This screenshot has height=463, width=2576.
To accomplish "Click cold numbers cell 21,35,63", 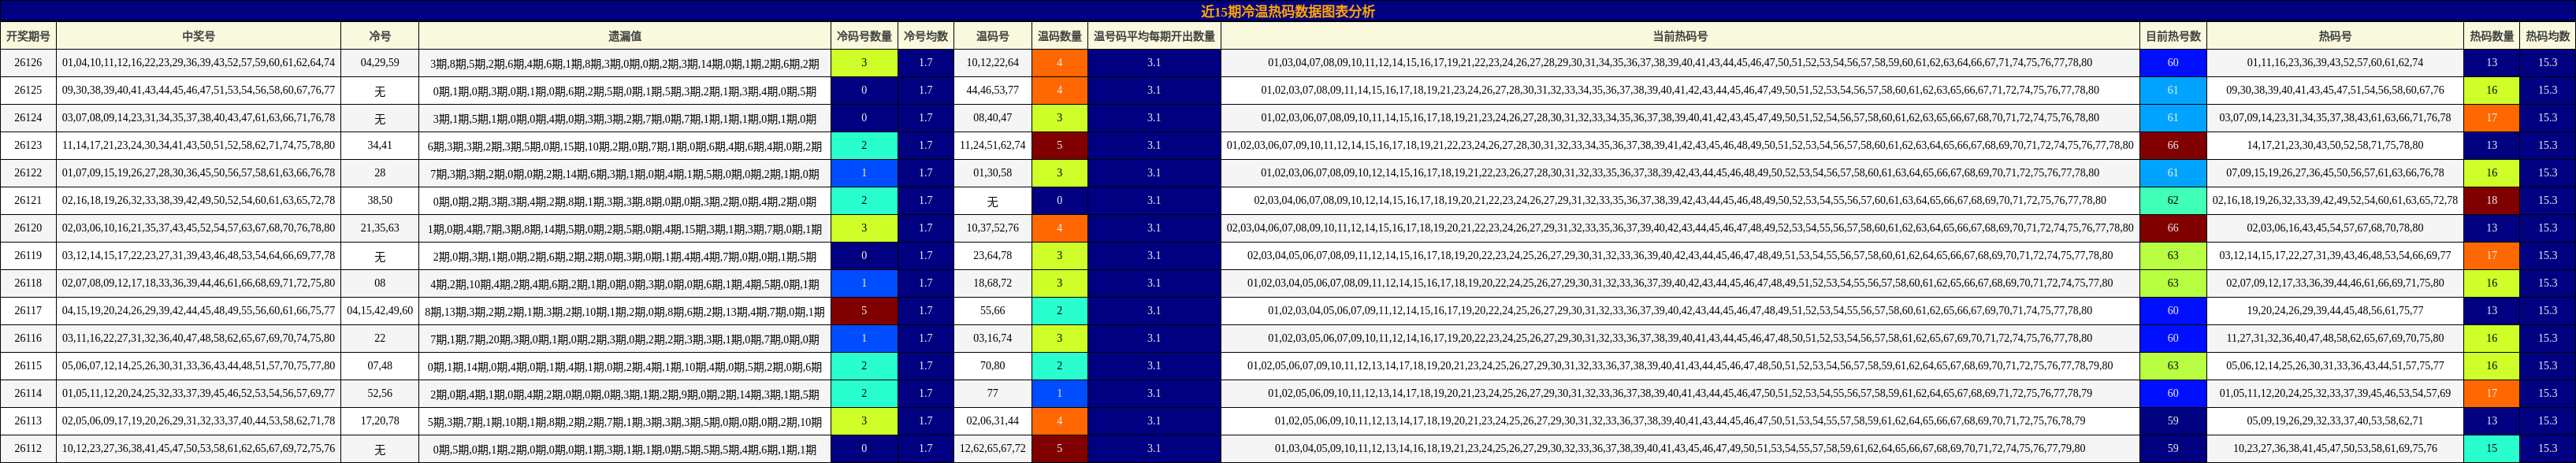I will (380, 228).
